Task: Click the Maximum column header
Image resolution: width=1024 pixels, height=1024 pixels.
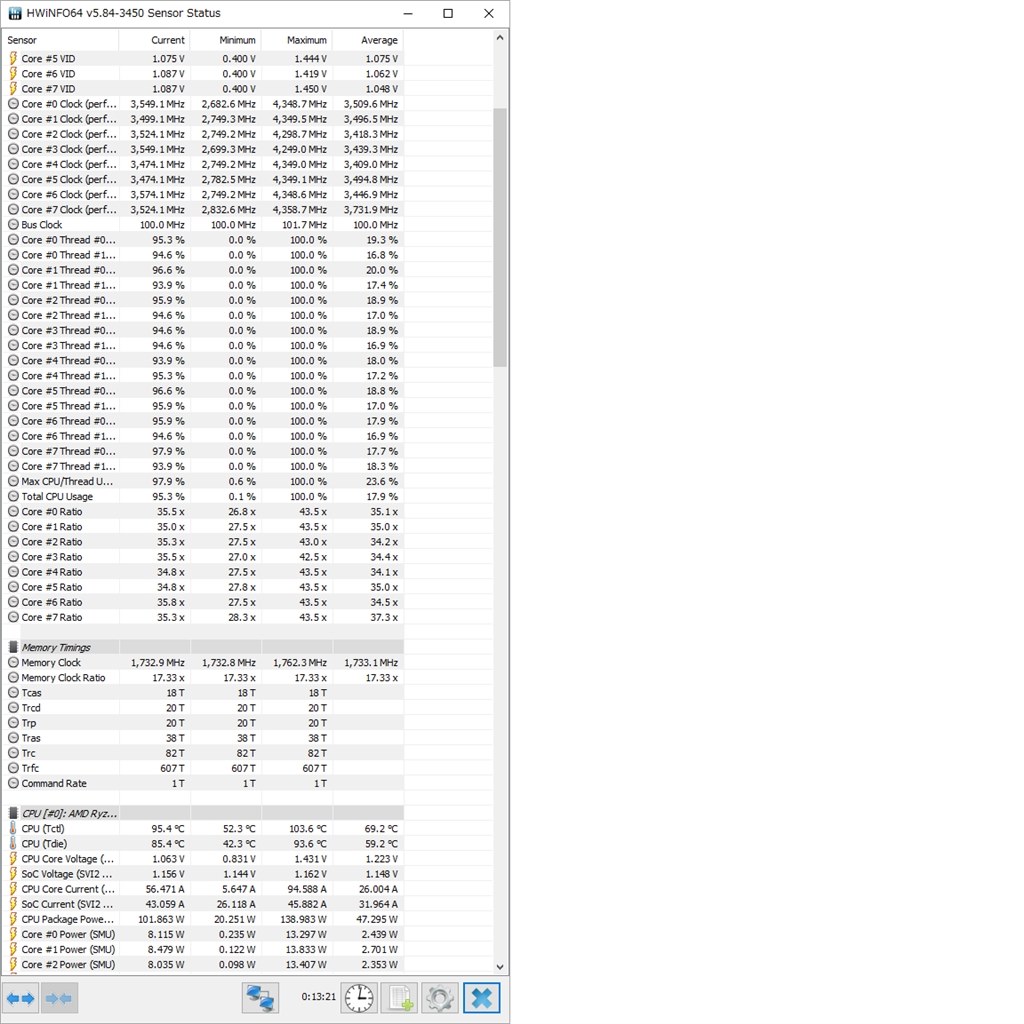Action: [297, 40]
